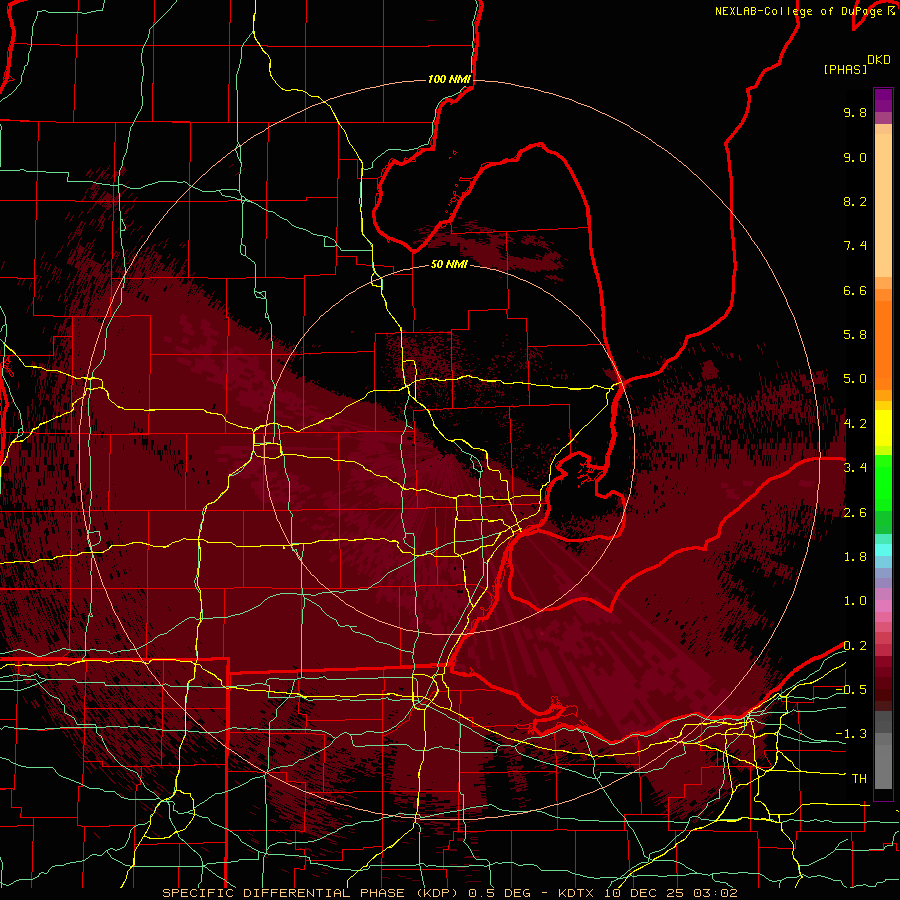
Task: Click the cyan segment of the color bar
Action: [x=883, y=550]
